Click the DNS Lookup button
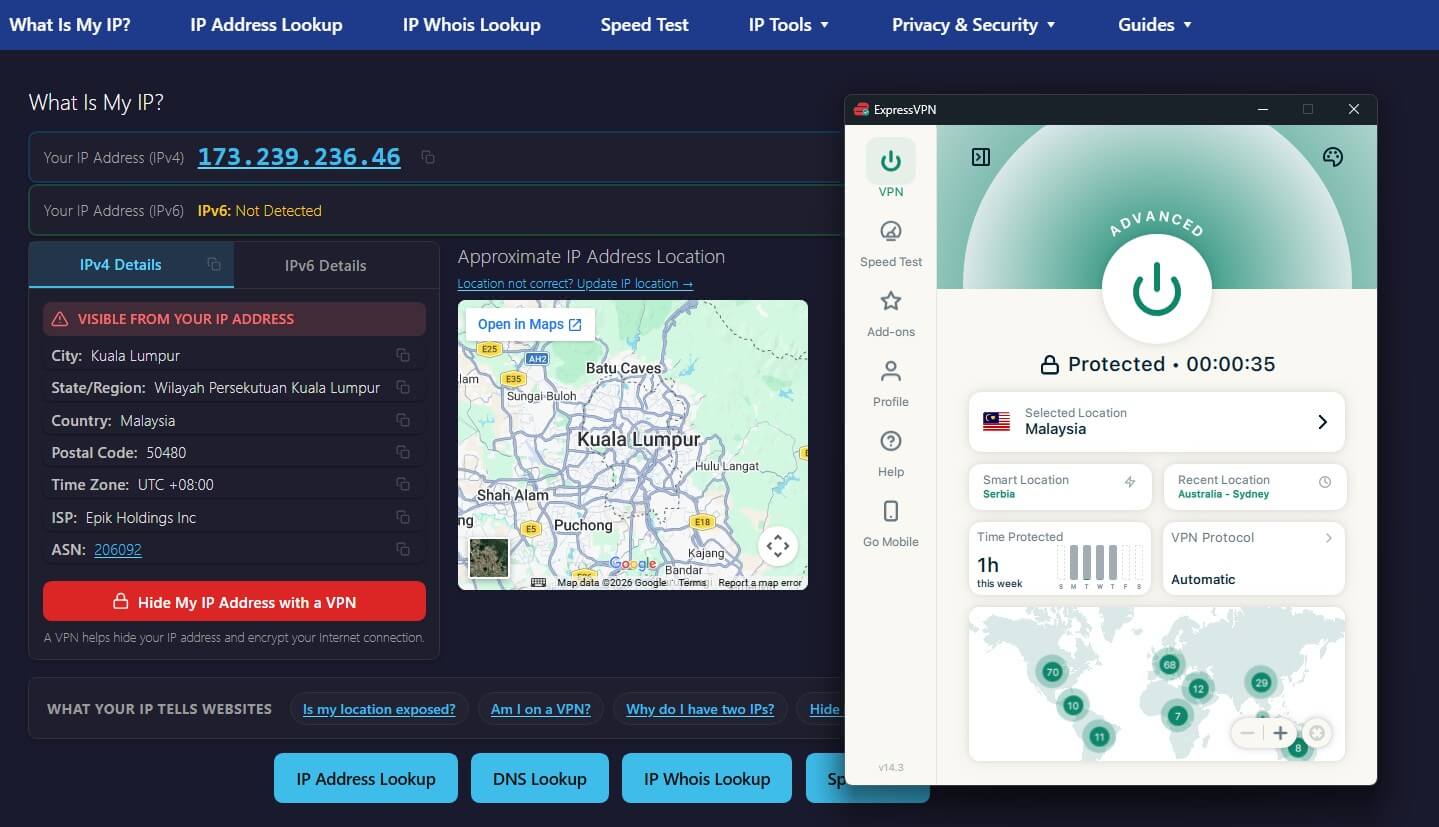This screenshot has height=827, width=1439. tap(539, 778)
